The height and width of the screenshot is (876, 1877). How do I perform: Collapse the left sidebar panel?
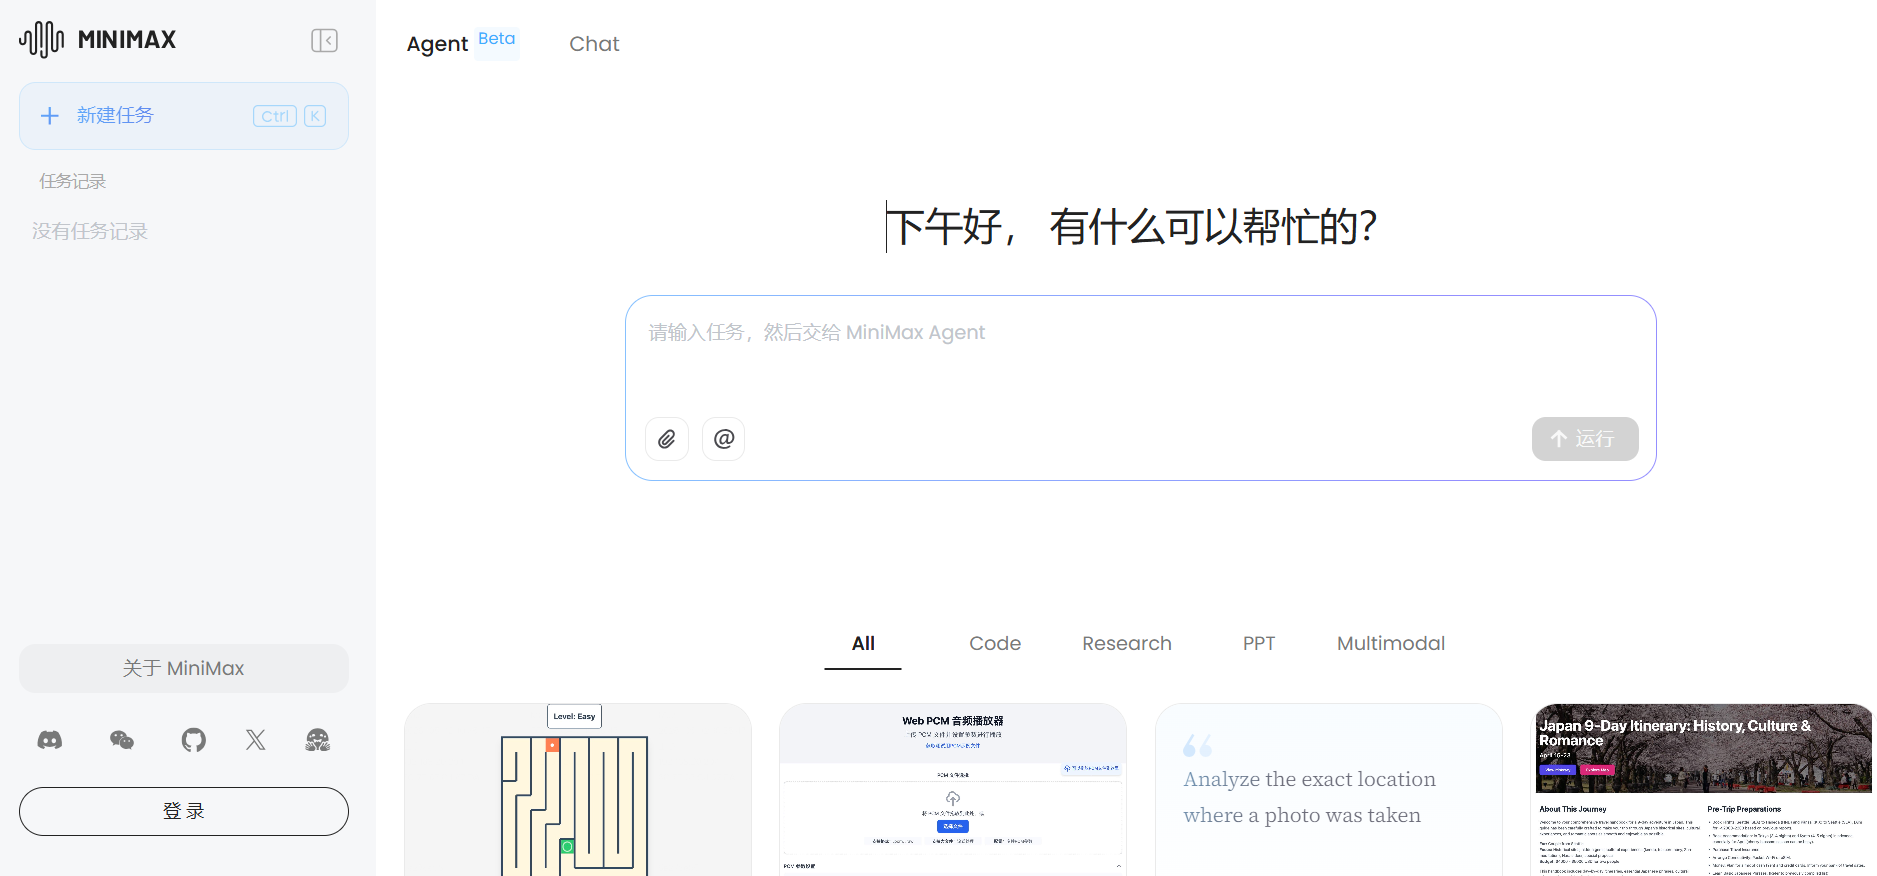click(x=324, y=40)
